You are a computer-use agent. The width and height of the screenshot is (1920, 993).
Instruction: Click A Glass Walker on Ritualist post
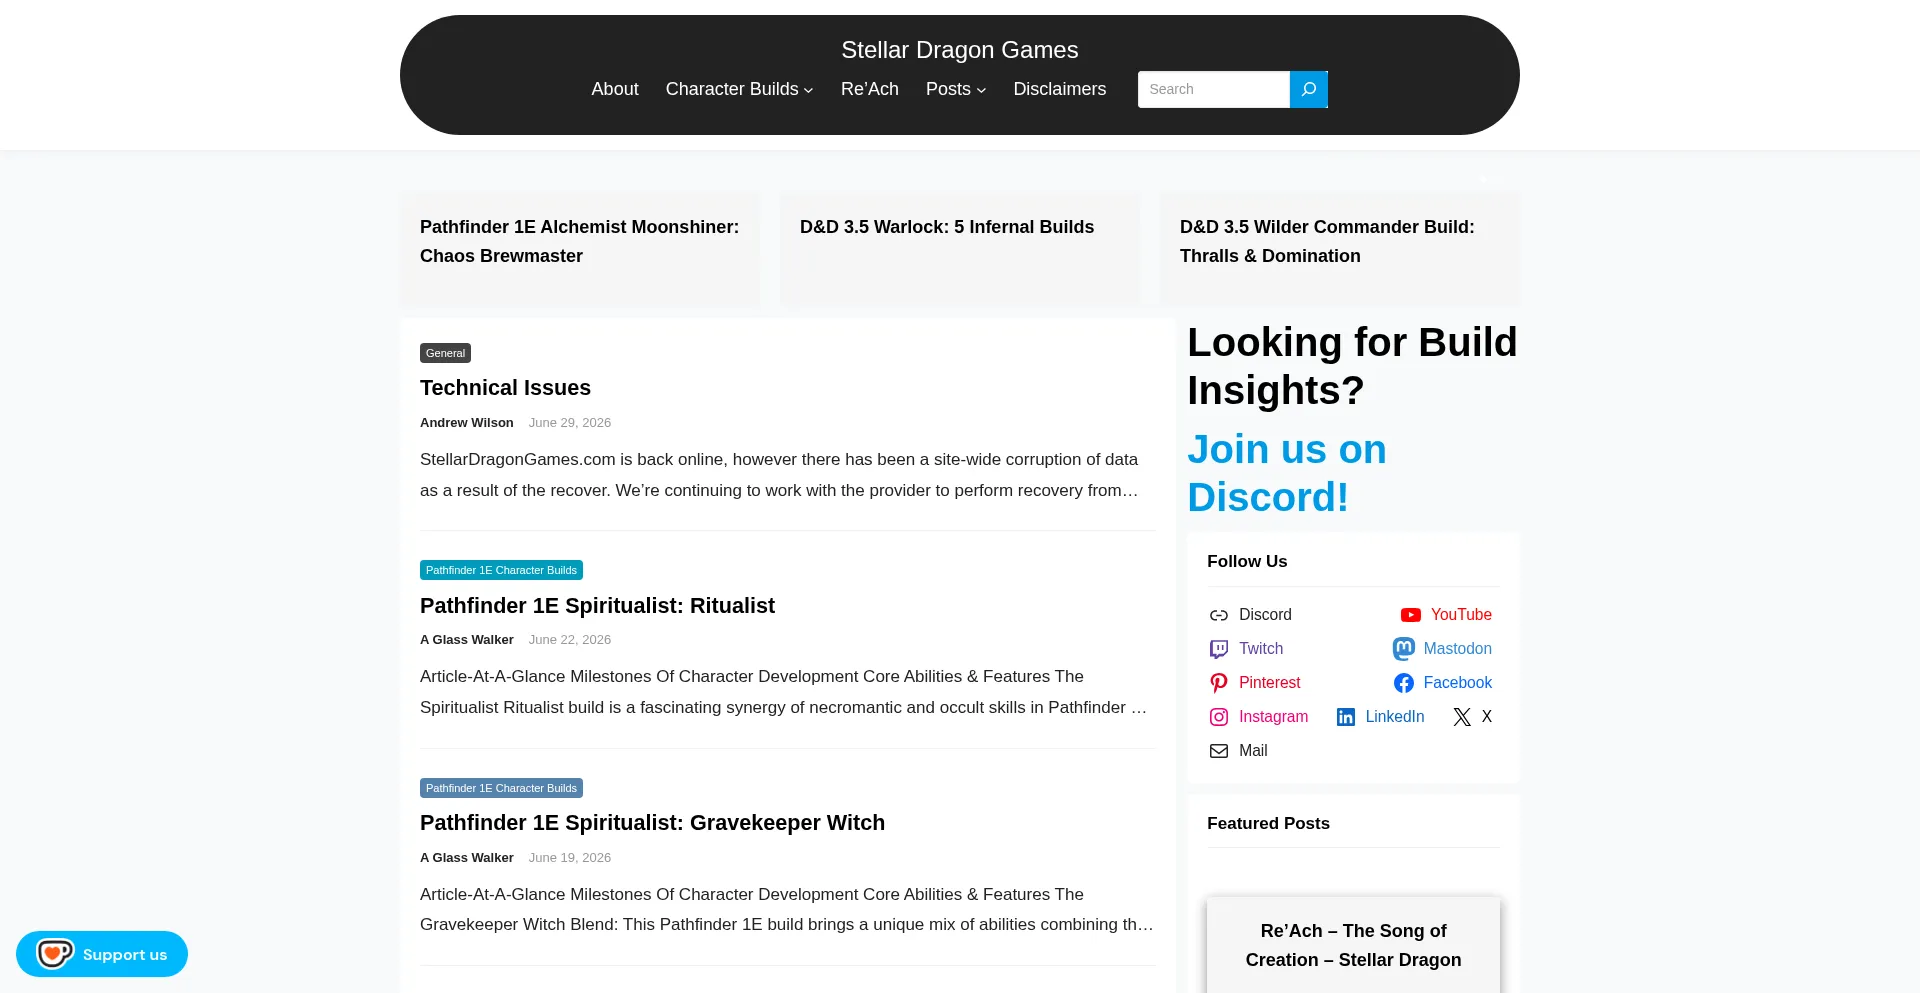click(466, 640)
